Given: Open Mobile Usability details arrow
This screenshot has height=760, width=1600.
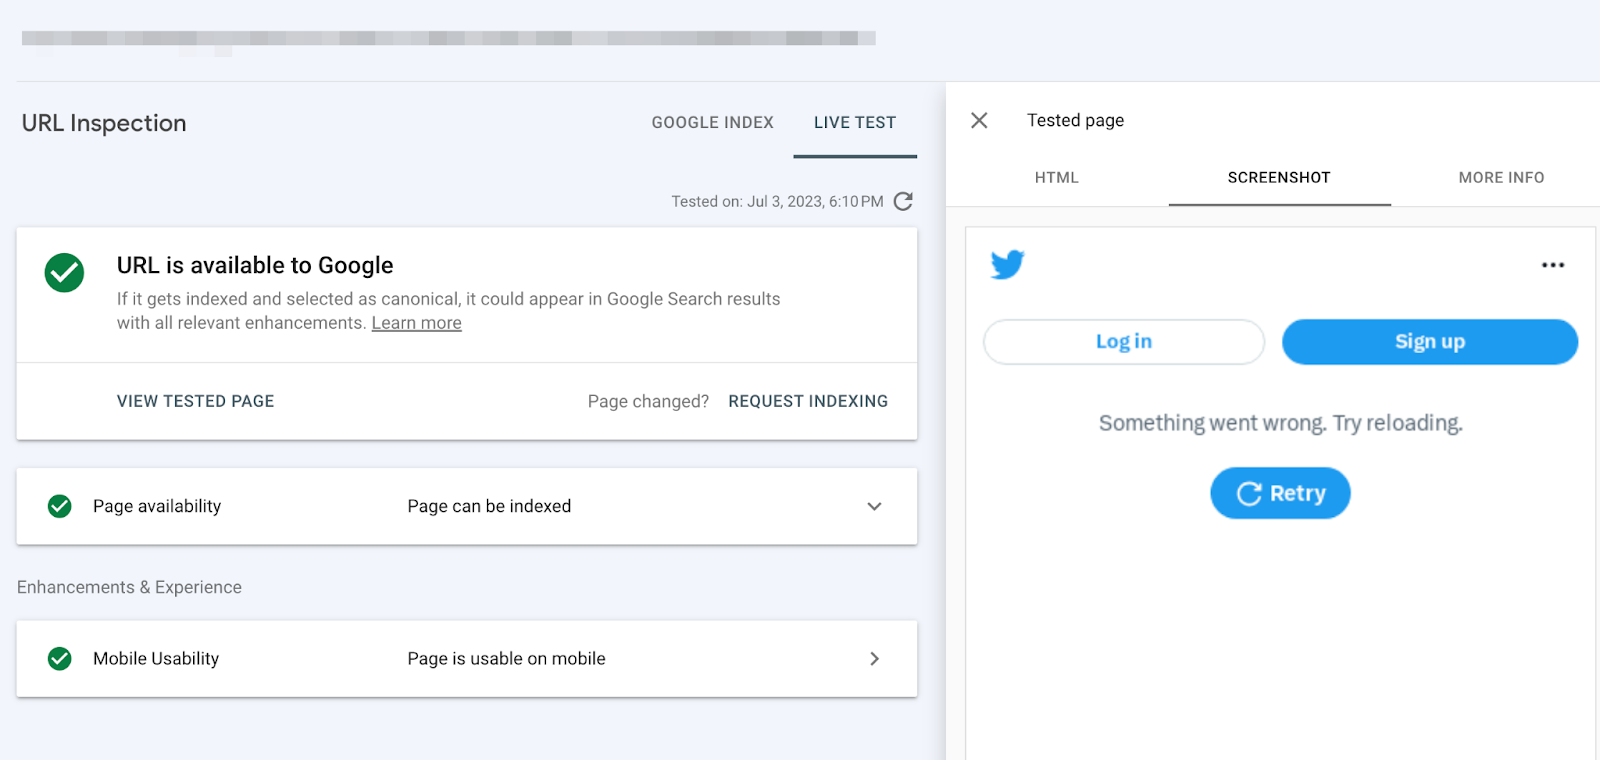Looking at the screenshot, I should 874,658.
